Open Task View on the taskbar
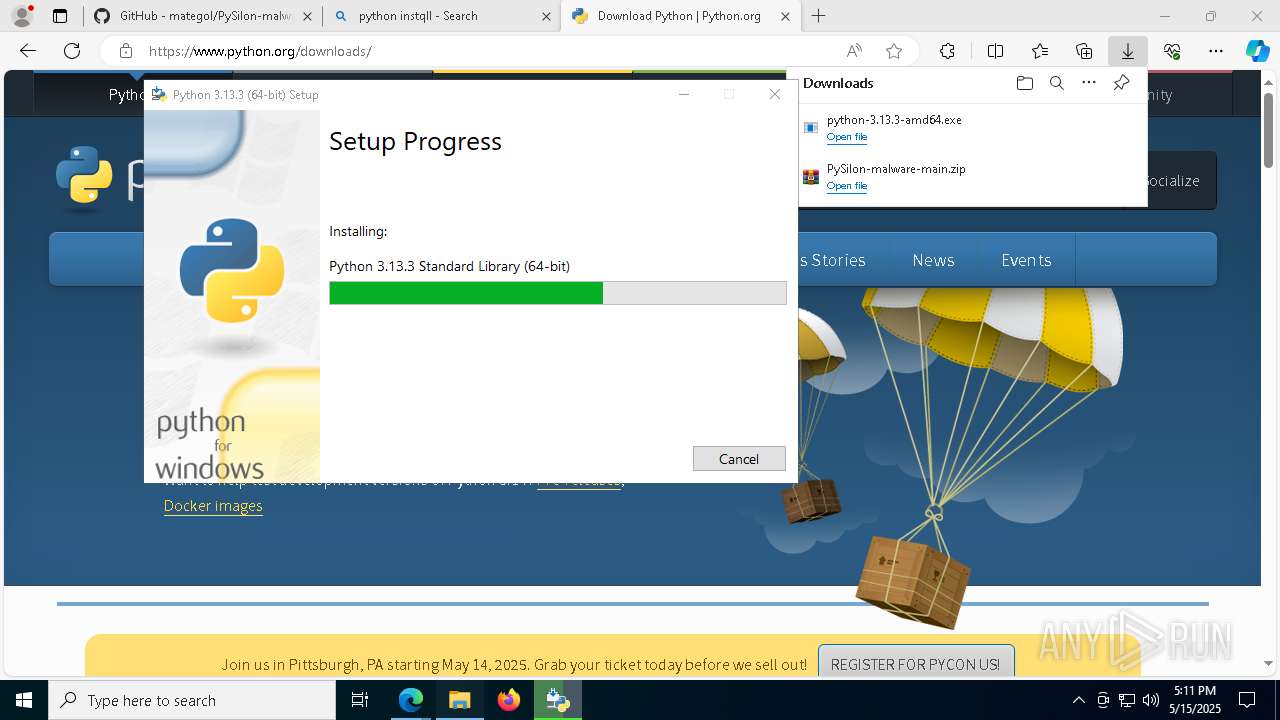The image size is (1280, 720). coord(360,700)
